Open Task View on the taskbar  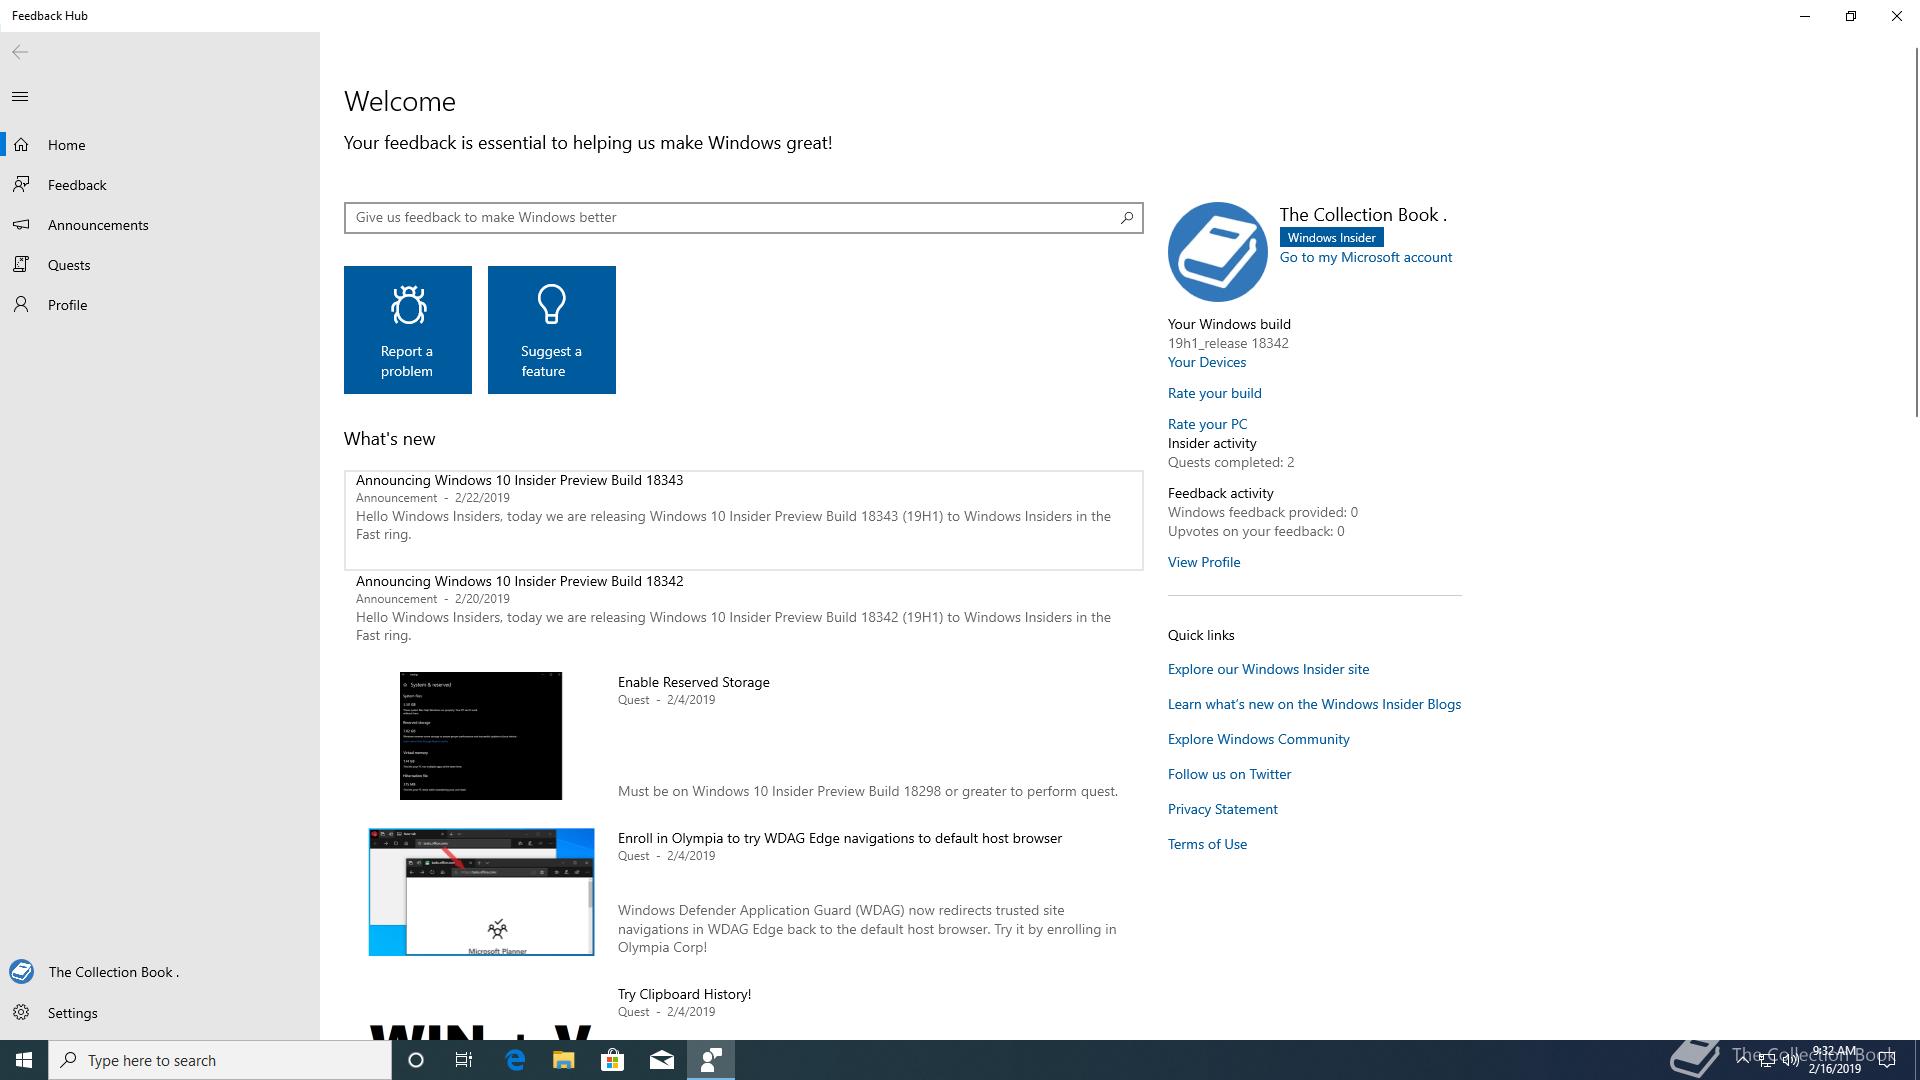click(x=464, y=1060)
